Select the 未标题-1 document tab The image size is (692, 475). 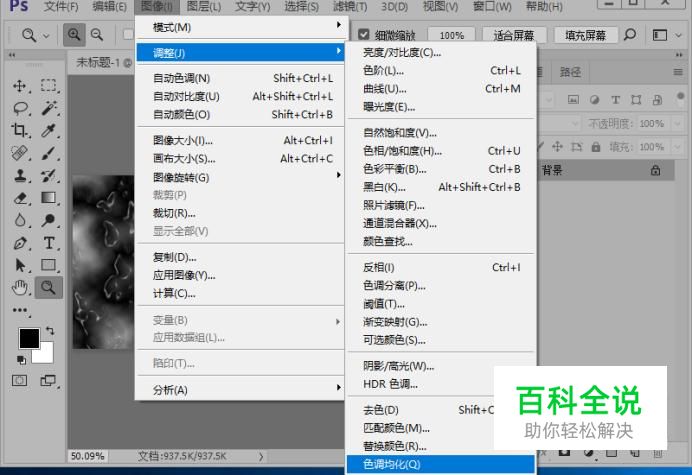[104, 63]
